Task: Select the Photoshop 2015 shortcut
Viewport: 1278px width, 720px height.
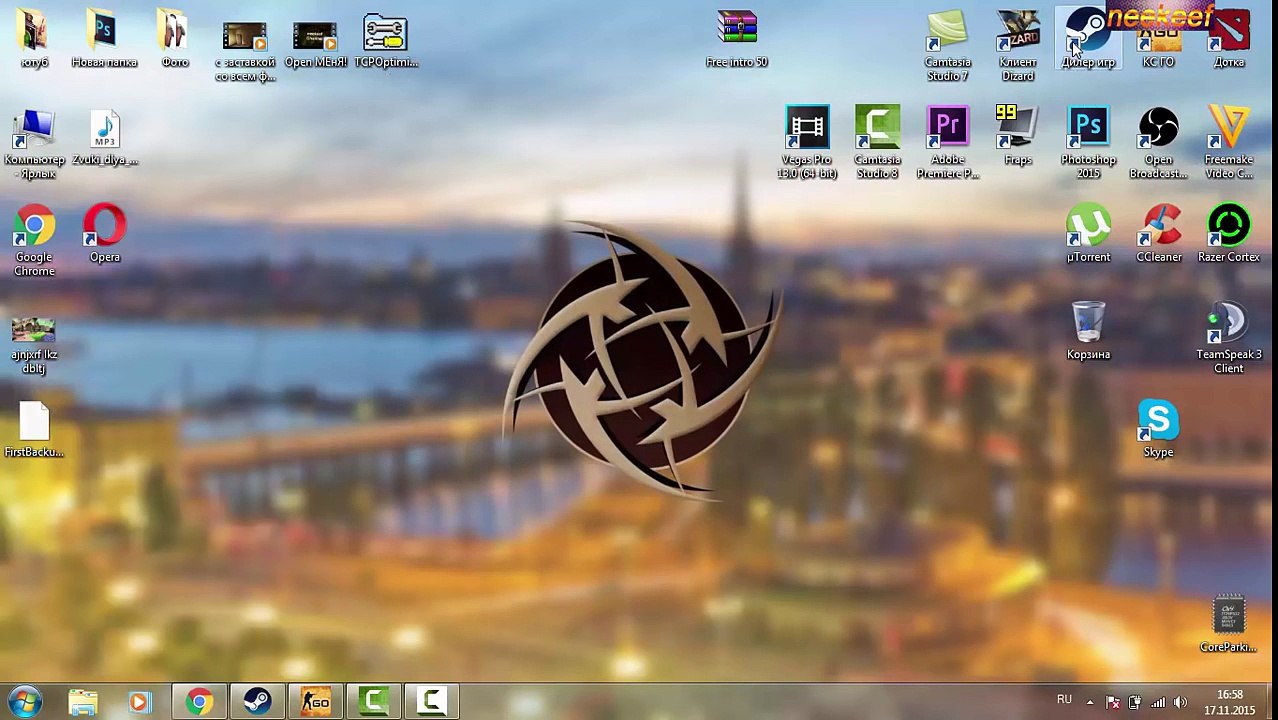Action: point(1088,144)
